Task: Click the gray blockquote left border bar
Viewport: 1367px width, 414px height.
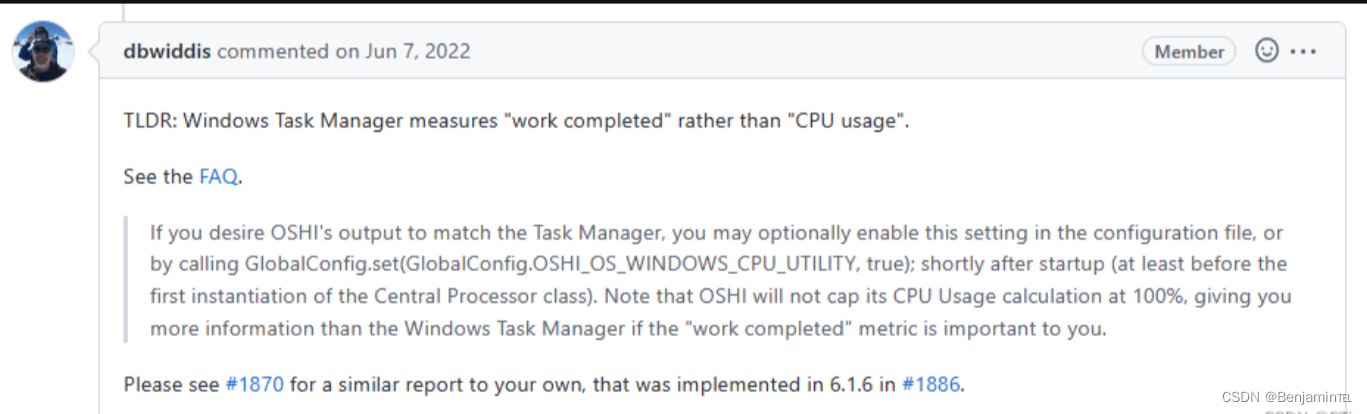Action: click(126, 281)
